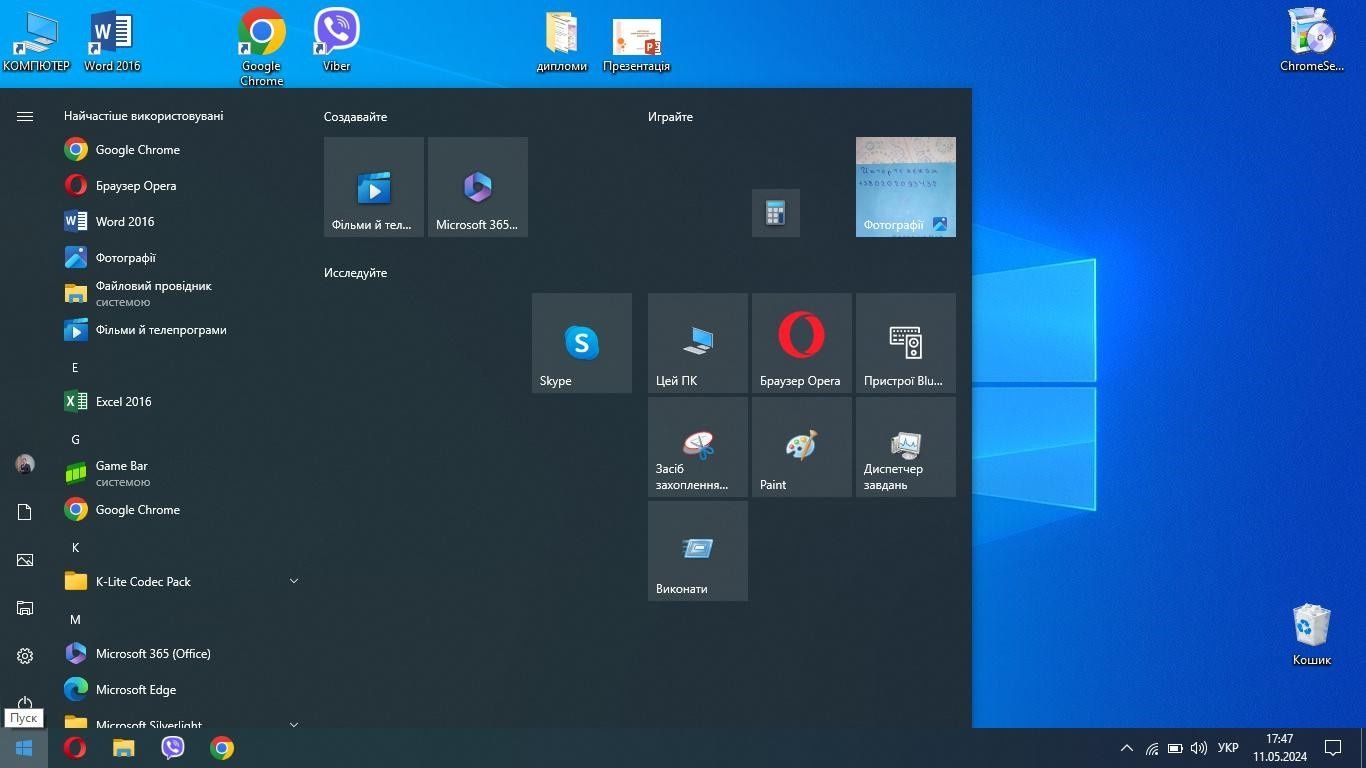
Task: Click the Создавайте tile group header
Action: [355, 117]
